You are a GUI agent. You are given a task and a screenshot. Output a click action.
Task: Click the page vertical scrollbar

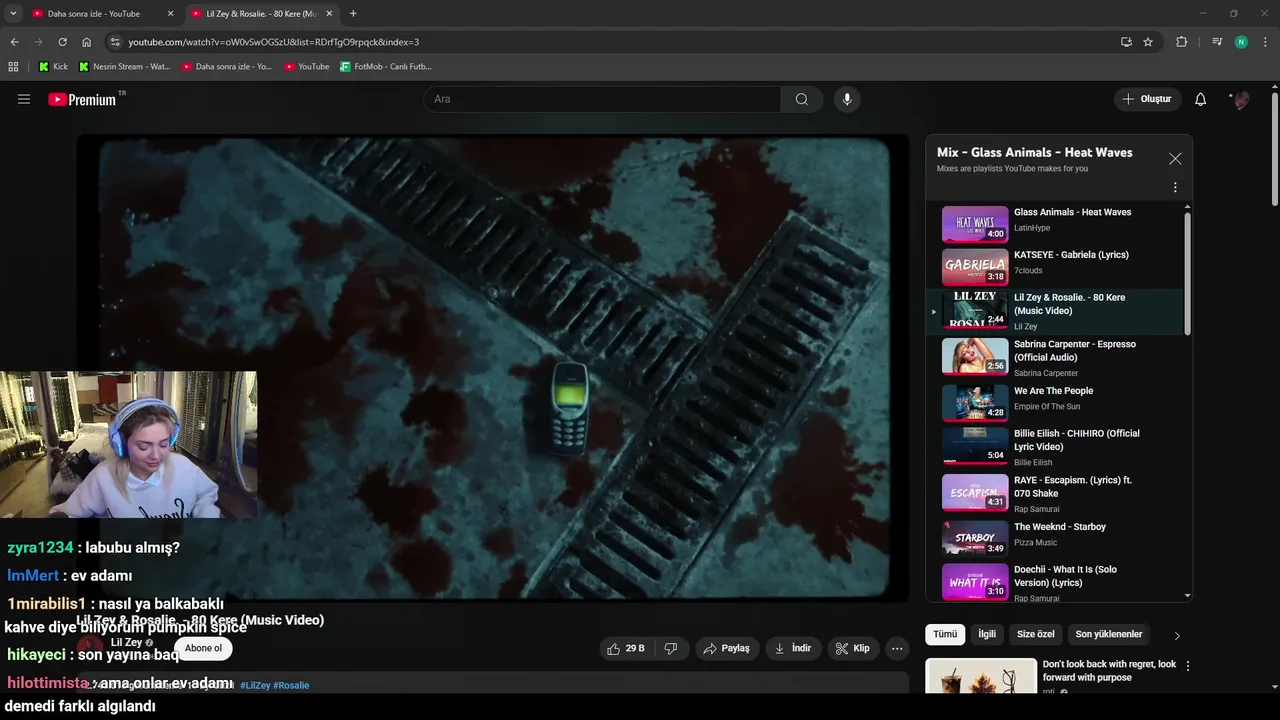pos(1274,150)
